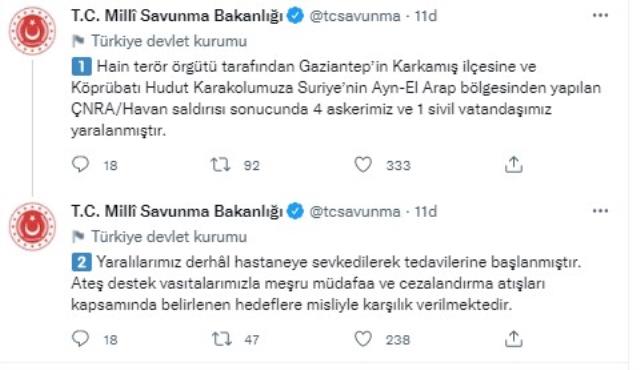
Task: Open the 11d timestamp of the second tweet
Action: [426, 211]
